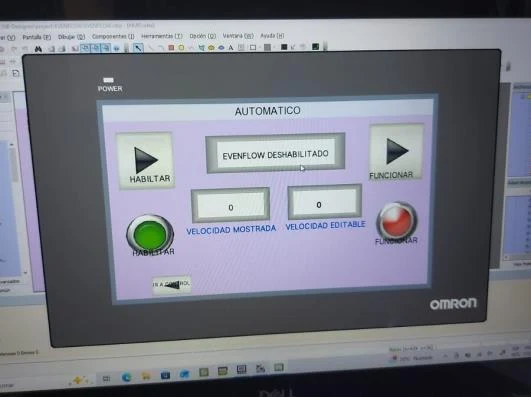Click the AUTOMATICO screen title
The height and width of the screenshot is (397, 531).
click(268, 111)
